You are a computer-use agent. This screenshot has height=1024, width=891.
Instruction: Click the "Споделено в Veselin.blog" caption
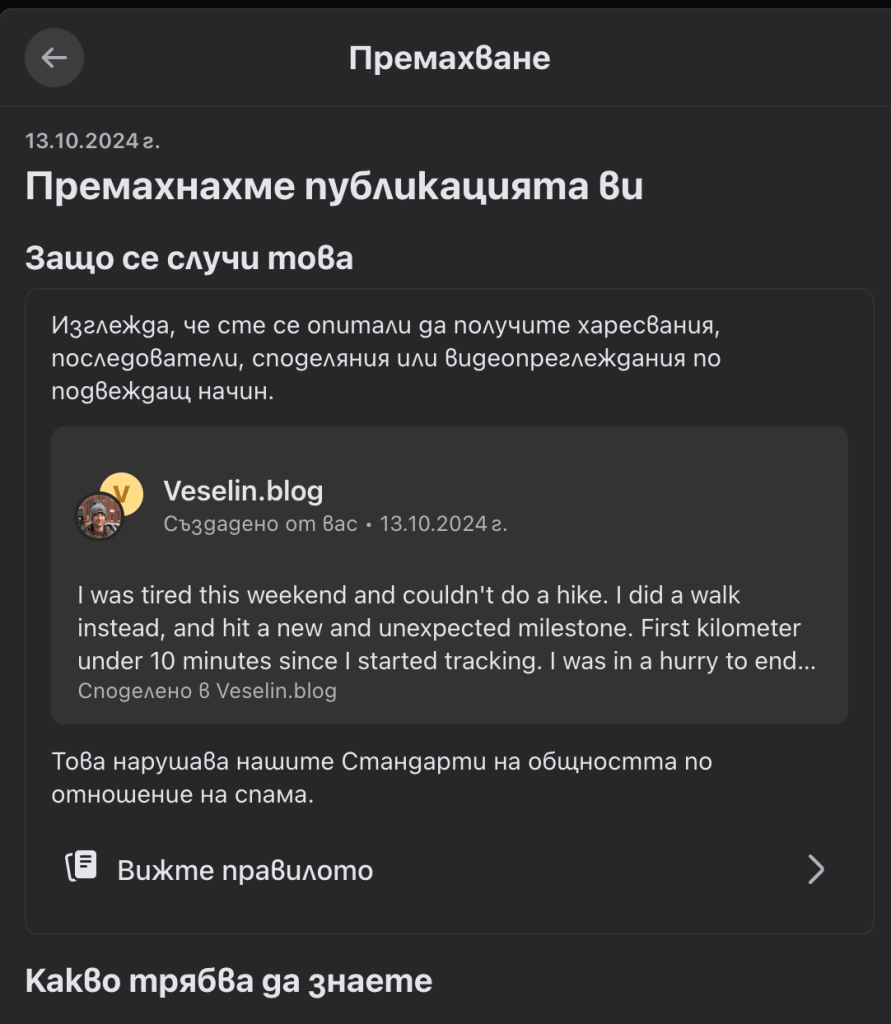pos(207,691)
